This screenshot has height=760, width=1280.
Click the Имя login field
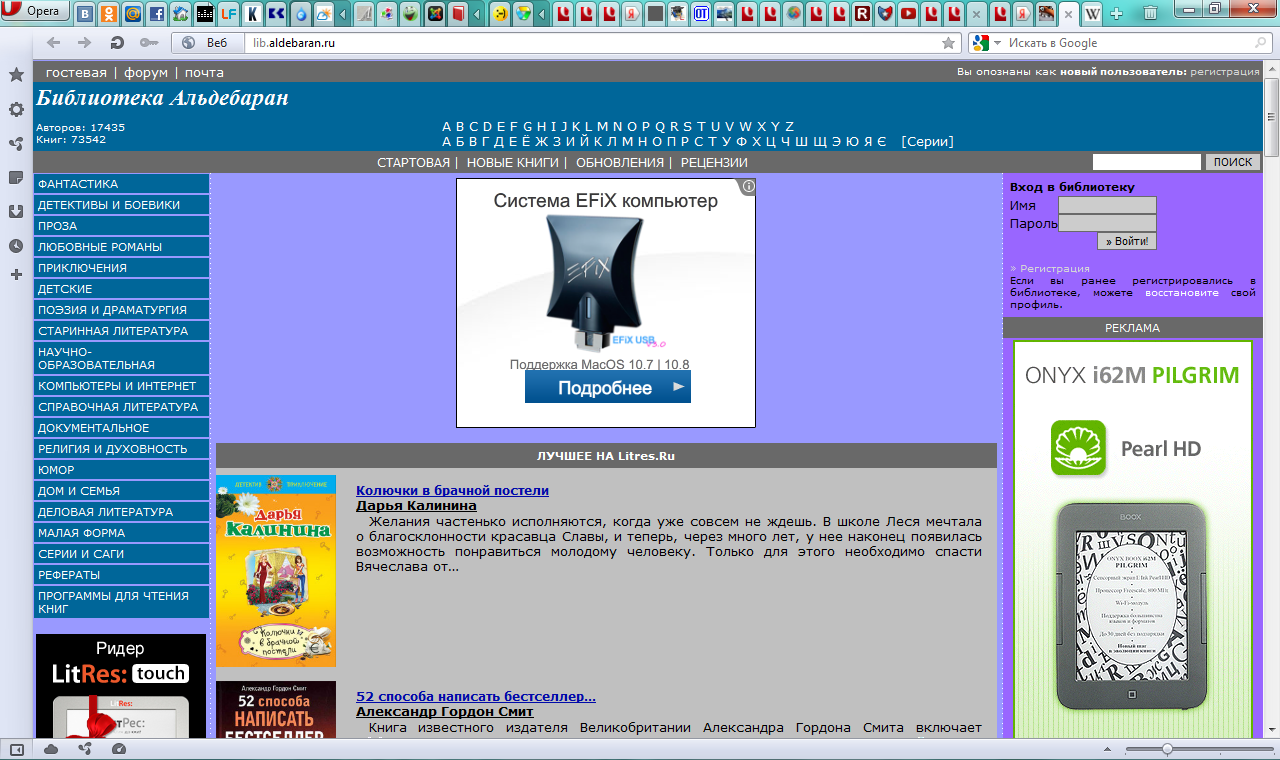click(x=1107, y=205)
